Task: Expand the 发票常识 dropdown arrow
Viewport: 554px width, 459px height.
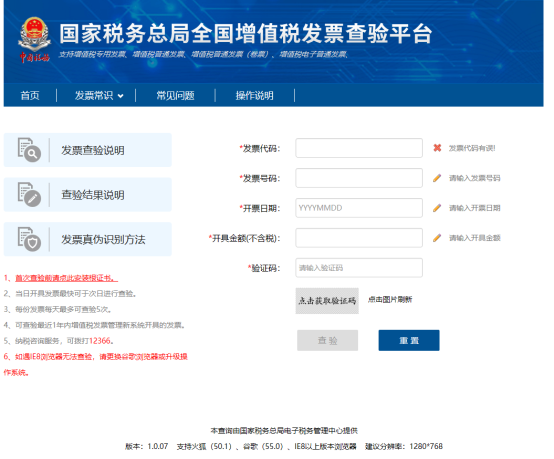Action: pos(120,96)
